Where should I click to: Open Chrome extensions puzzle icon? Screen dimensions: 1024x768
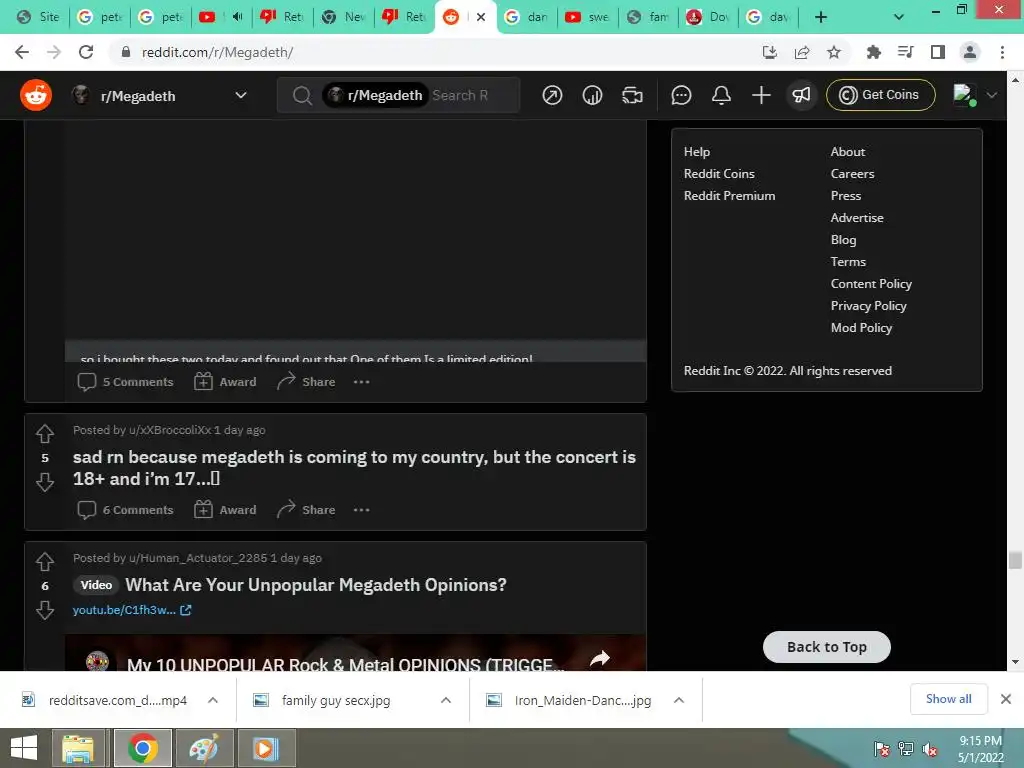(x=873, y=52)
